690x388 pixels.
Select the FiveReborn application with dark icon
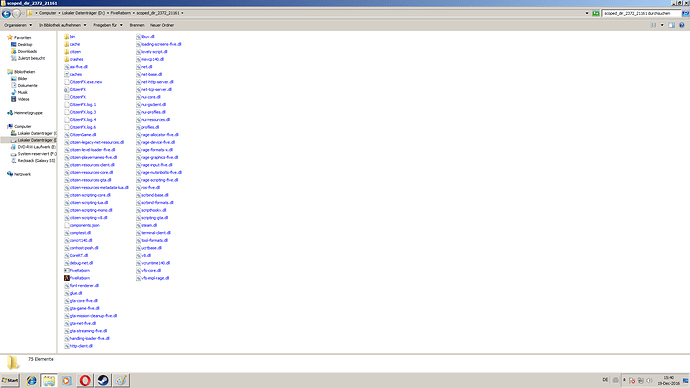77,278
